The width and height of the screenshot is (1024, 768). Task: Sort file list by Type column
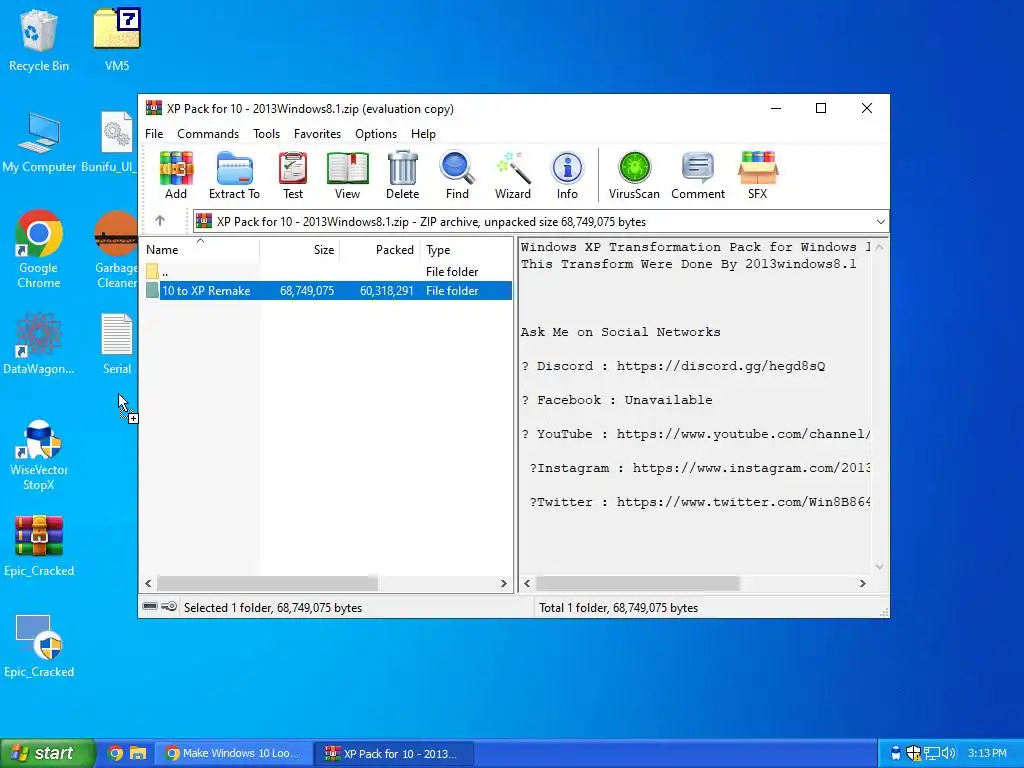(x=466, y=249)
